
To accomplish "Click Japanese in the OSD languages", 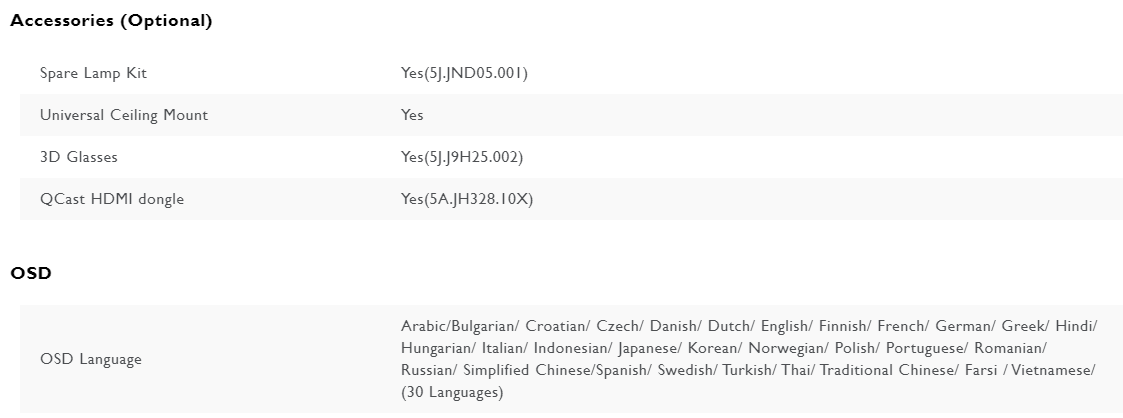I will 648,348.
